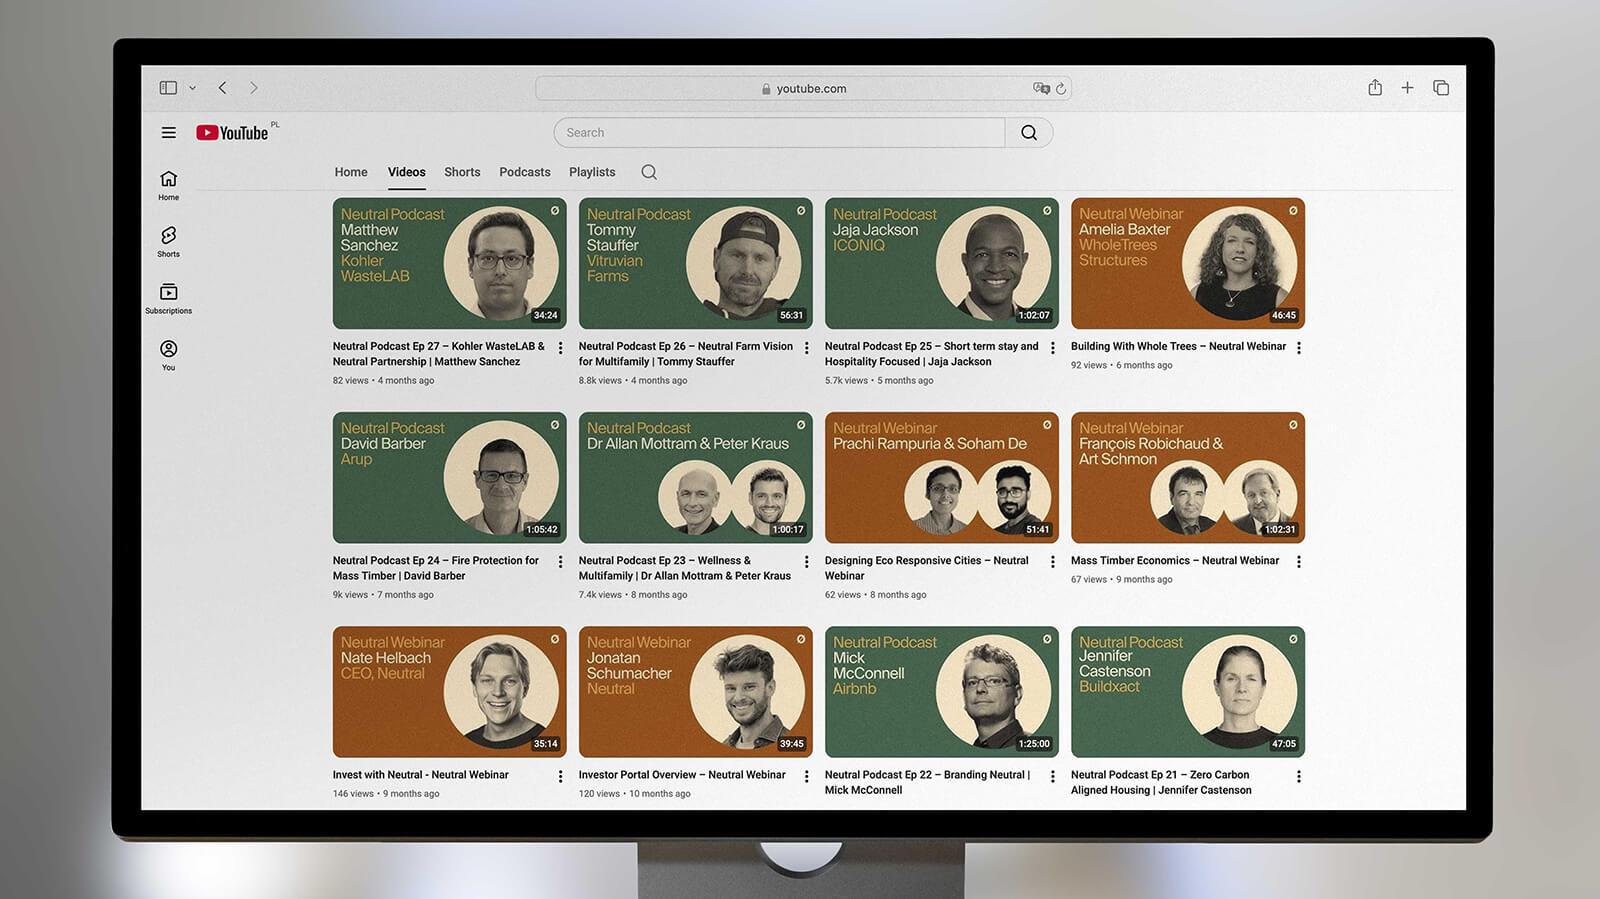Click the magnifier search button
1600x899 pixels.
1029,133
